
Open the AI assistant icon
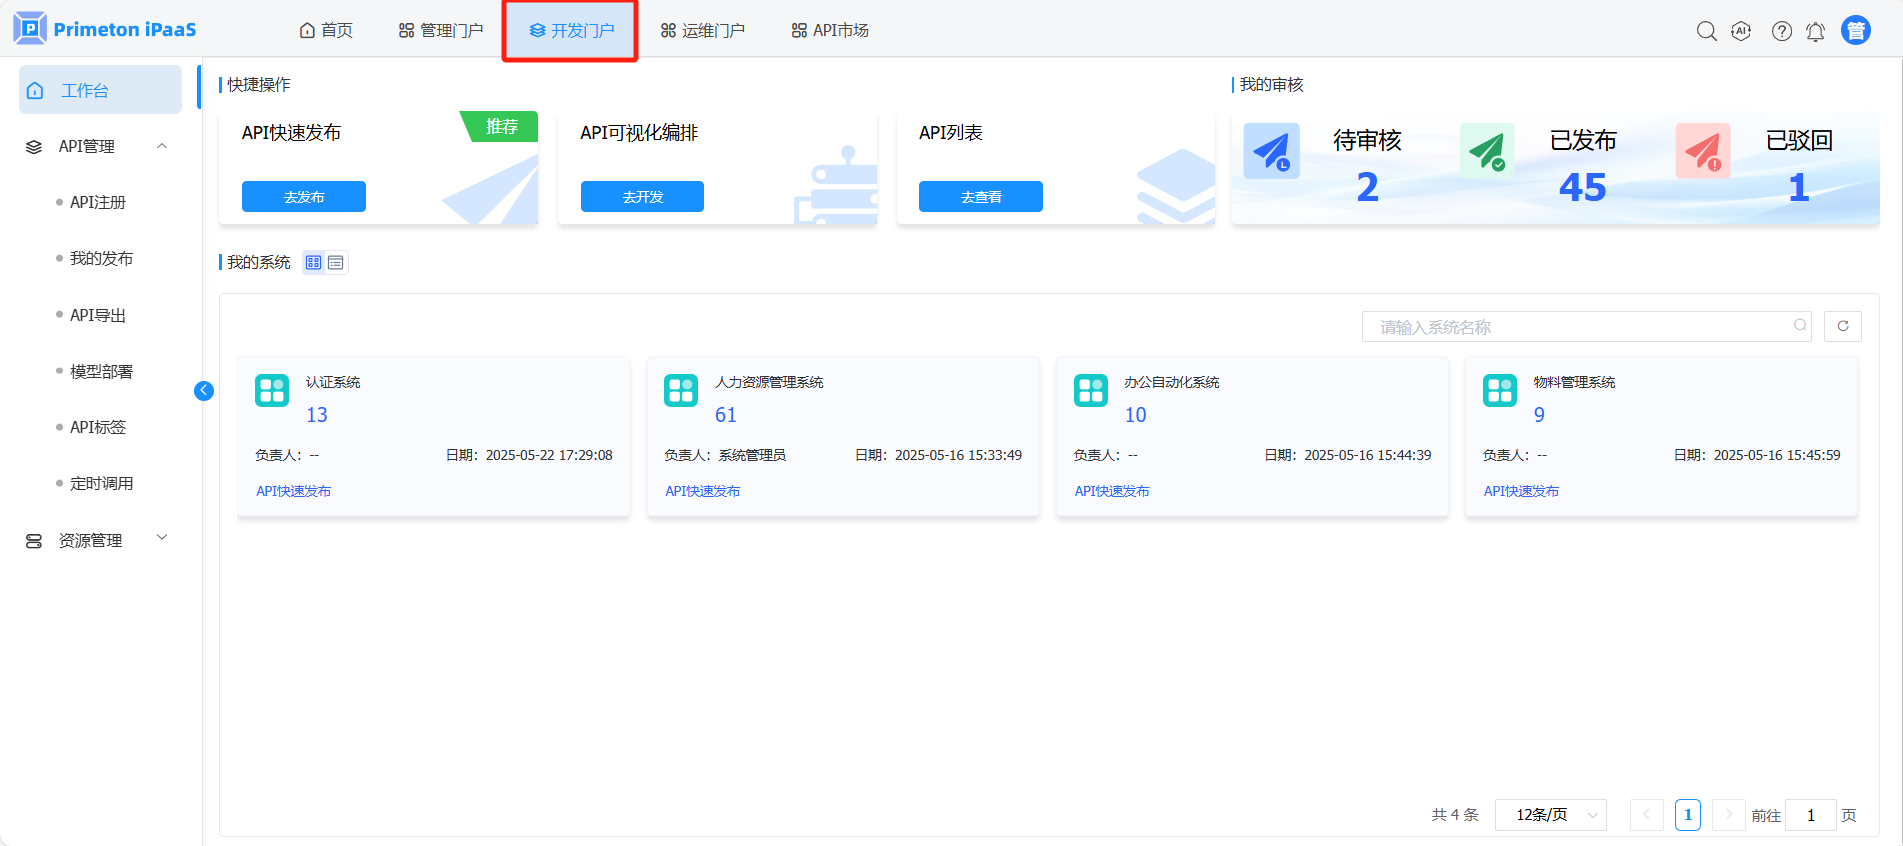click(x=1741, y=31)
